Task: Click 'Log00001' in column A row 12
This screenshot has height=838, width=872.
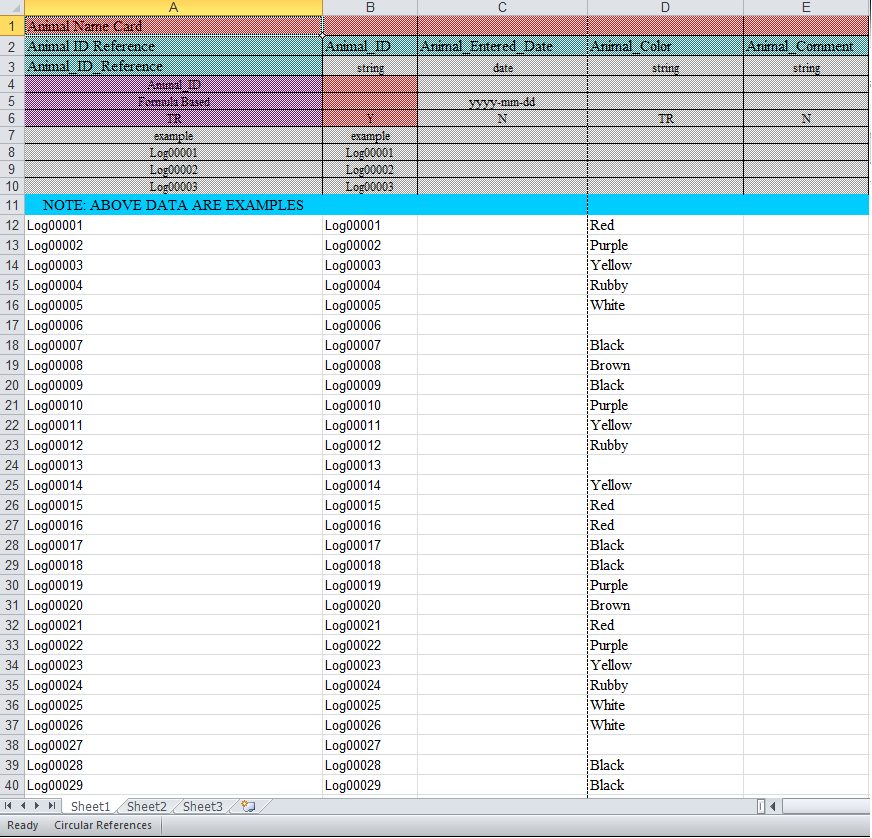Action: click(174, 225)
